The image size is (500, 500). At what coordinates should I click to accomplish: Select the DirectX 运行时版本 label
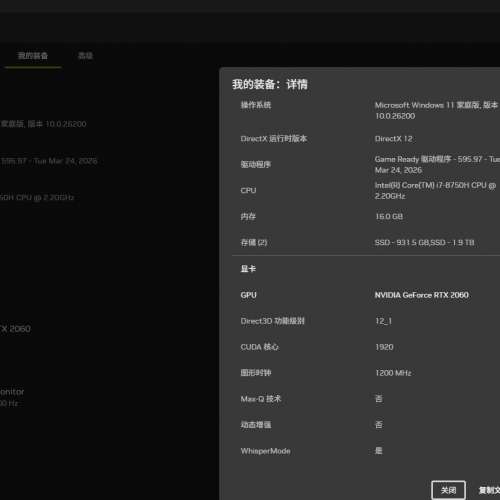click(x=274, y=139)
